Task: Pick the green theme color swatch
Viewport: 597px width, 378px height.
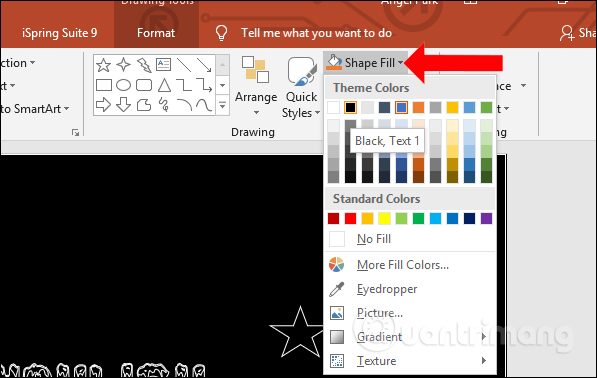Action: [486, 108]
